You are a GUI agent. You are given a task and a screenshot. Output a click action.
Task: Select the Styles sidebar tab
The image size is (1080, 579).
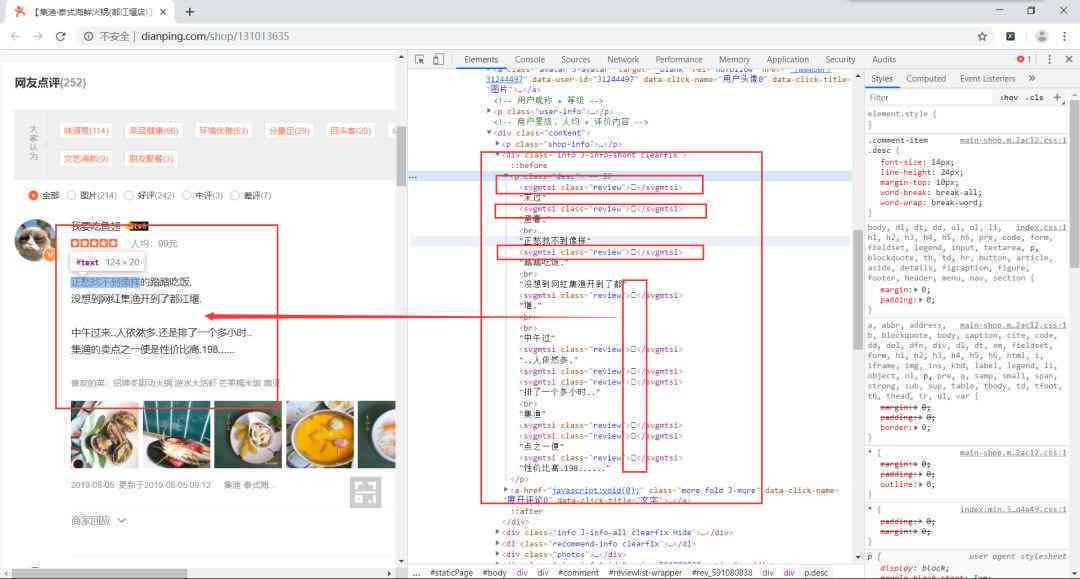(882, 78)
